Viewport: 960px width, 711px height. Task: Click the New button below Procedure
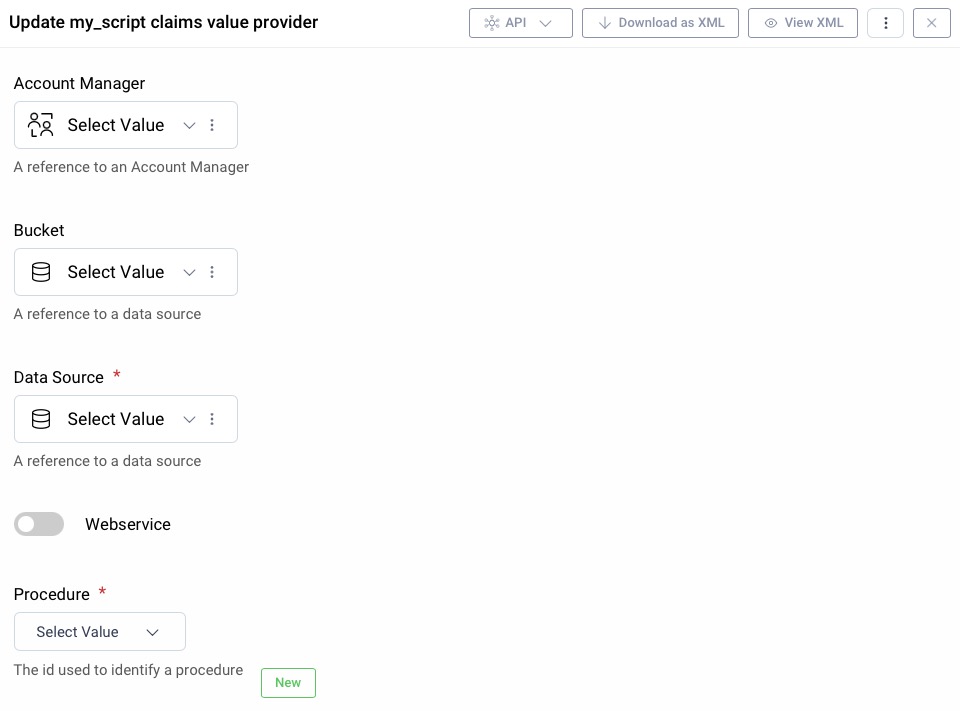tap(288, 683)
